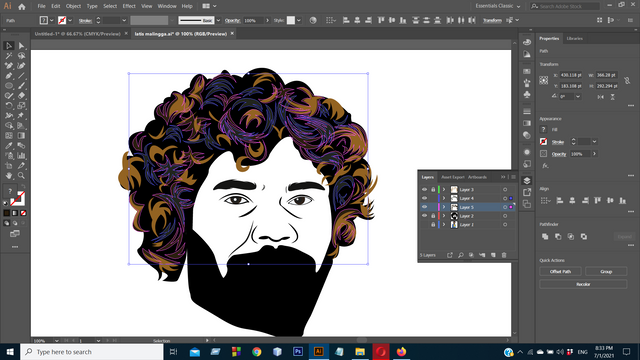Viewport: 640px width, 360px height.
Task: Switch to the Libraries panel tab
Action: click(574, 38)
